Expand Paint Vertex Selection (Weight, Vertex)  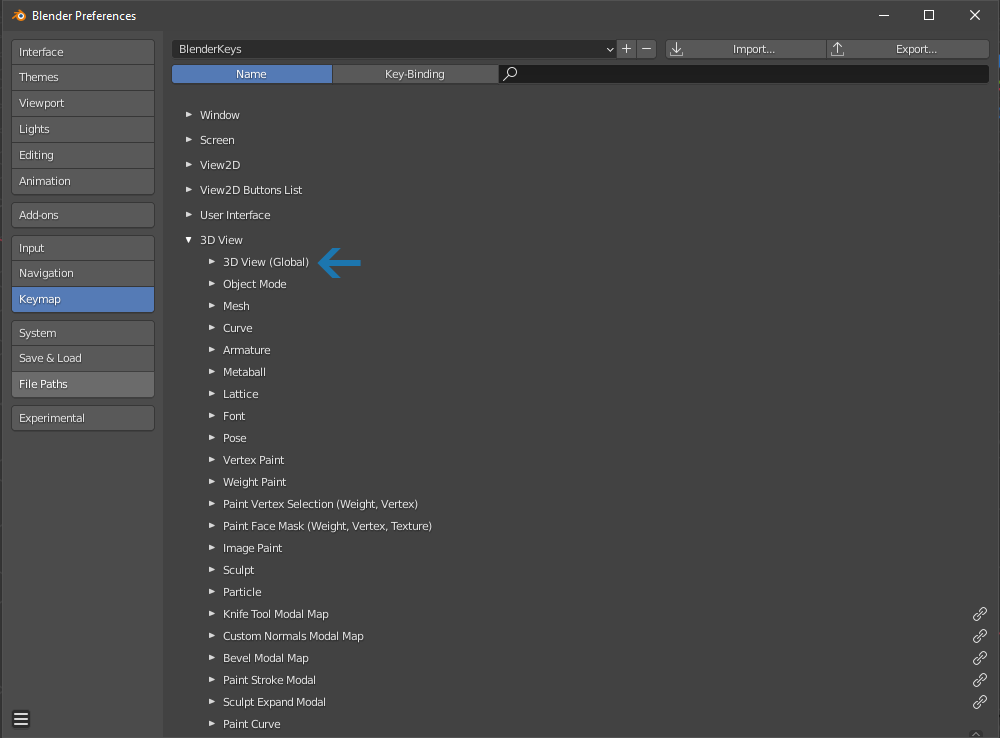(212, 504)
